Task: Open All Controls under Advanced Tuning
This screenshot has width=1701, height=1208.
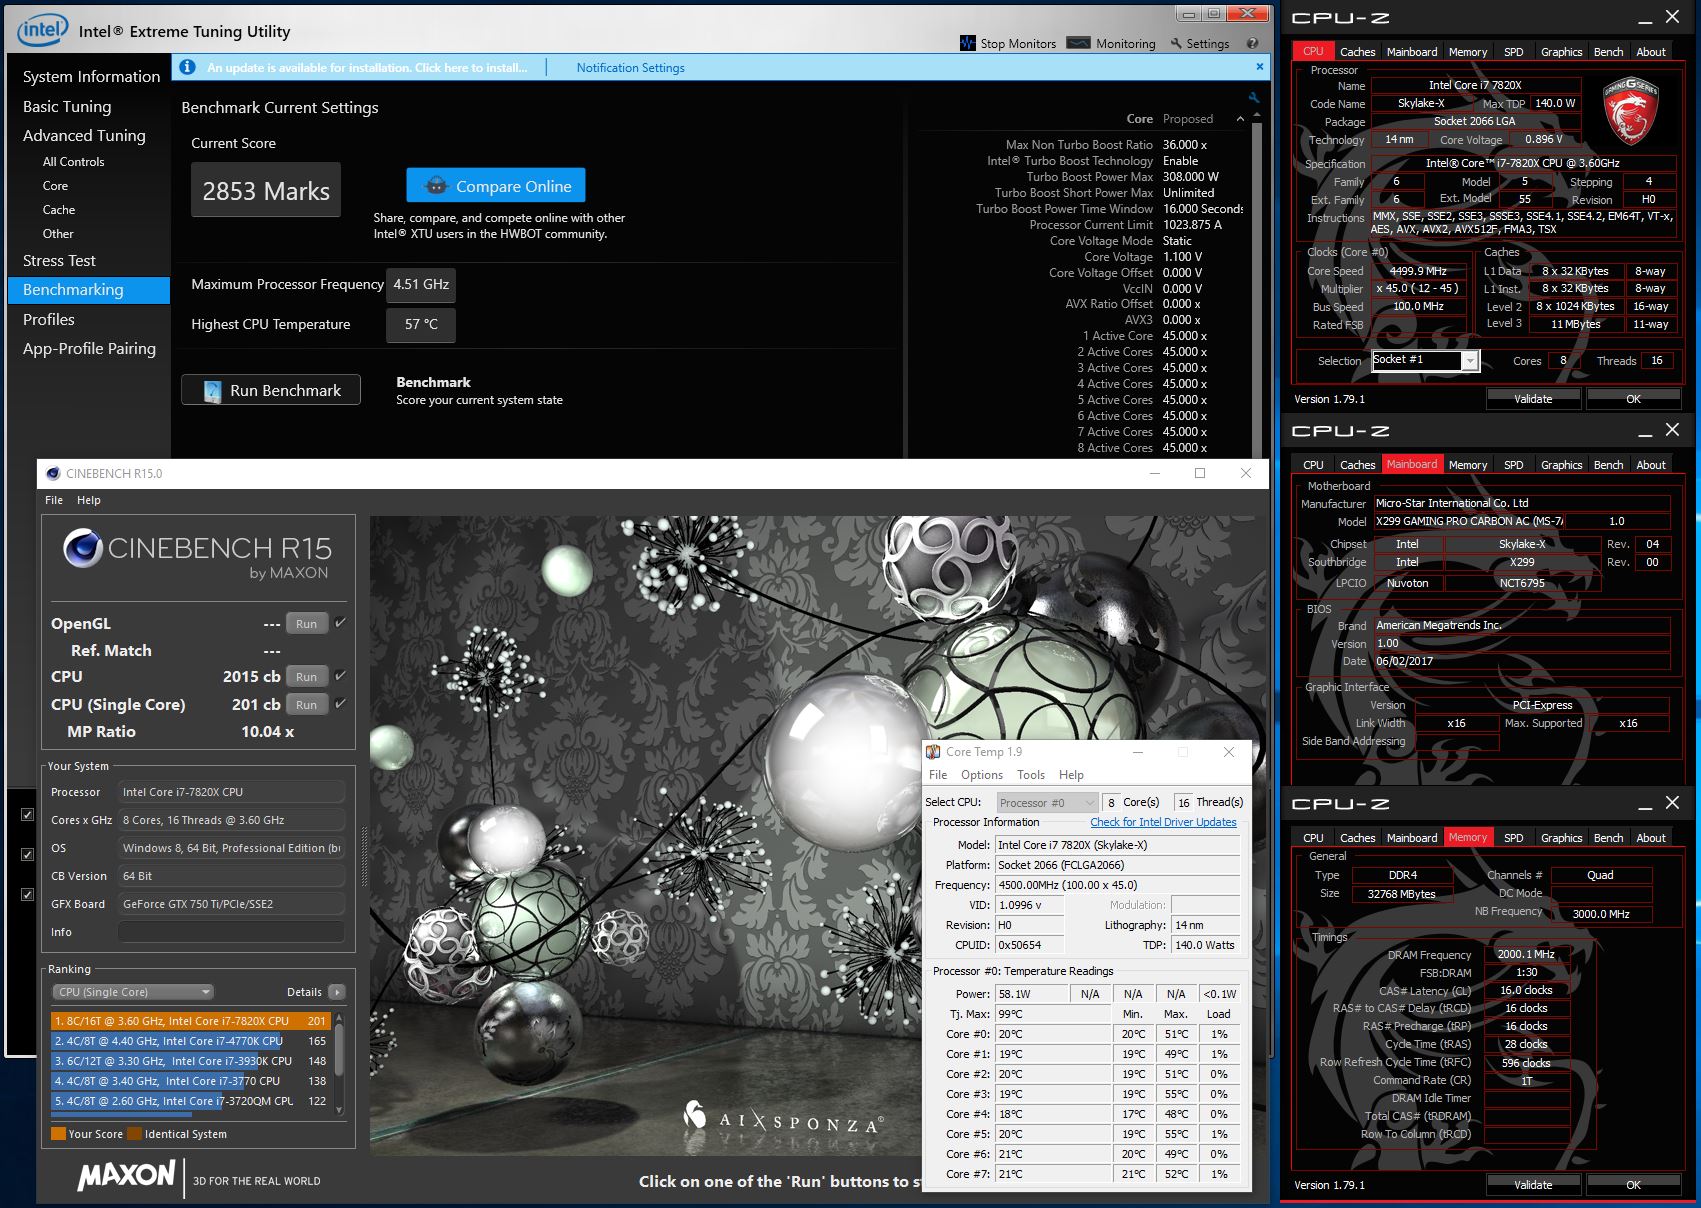Action: (x=73, y=161)
